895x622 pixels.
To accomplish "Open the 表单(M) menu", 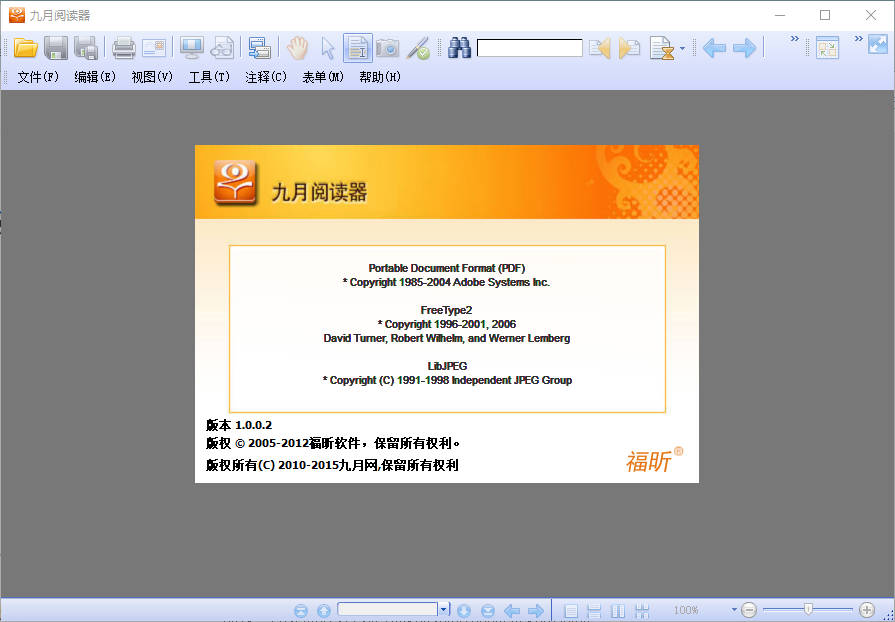I will pyautogui.click(x=323, y=77).
